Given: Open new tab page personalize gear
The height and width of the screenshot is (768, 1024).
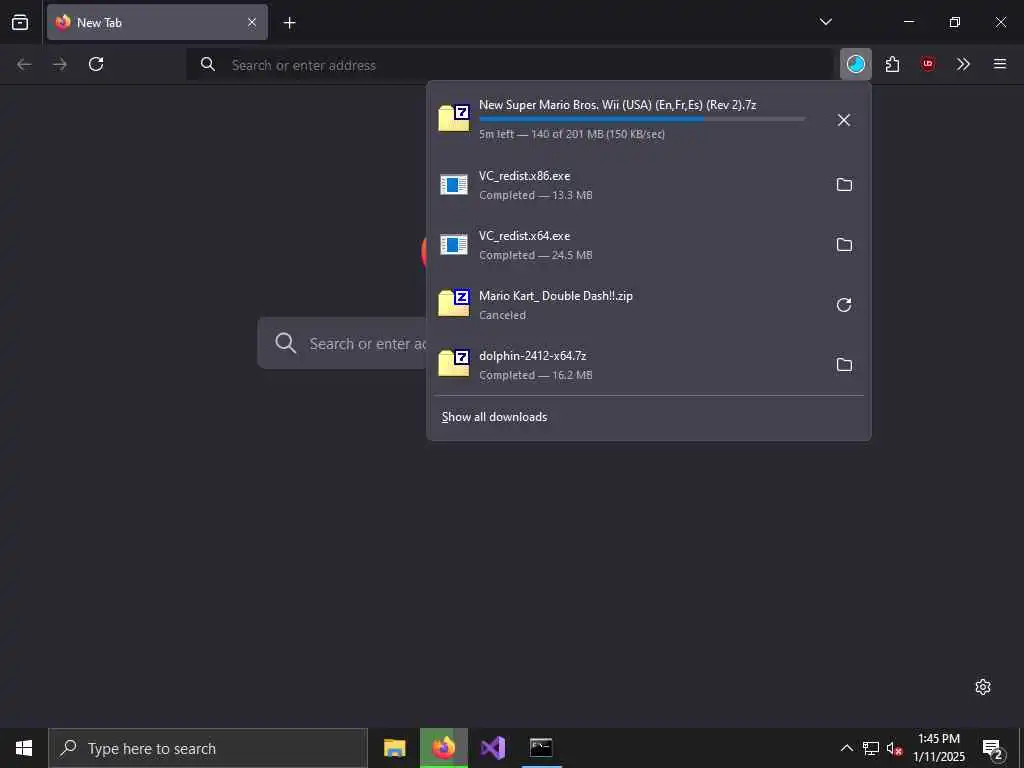Looking at the screenshot, I should [x=982, y=687].
